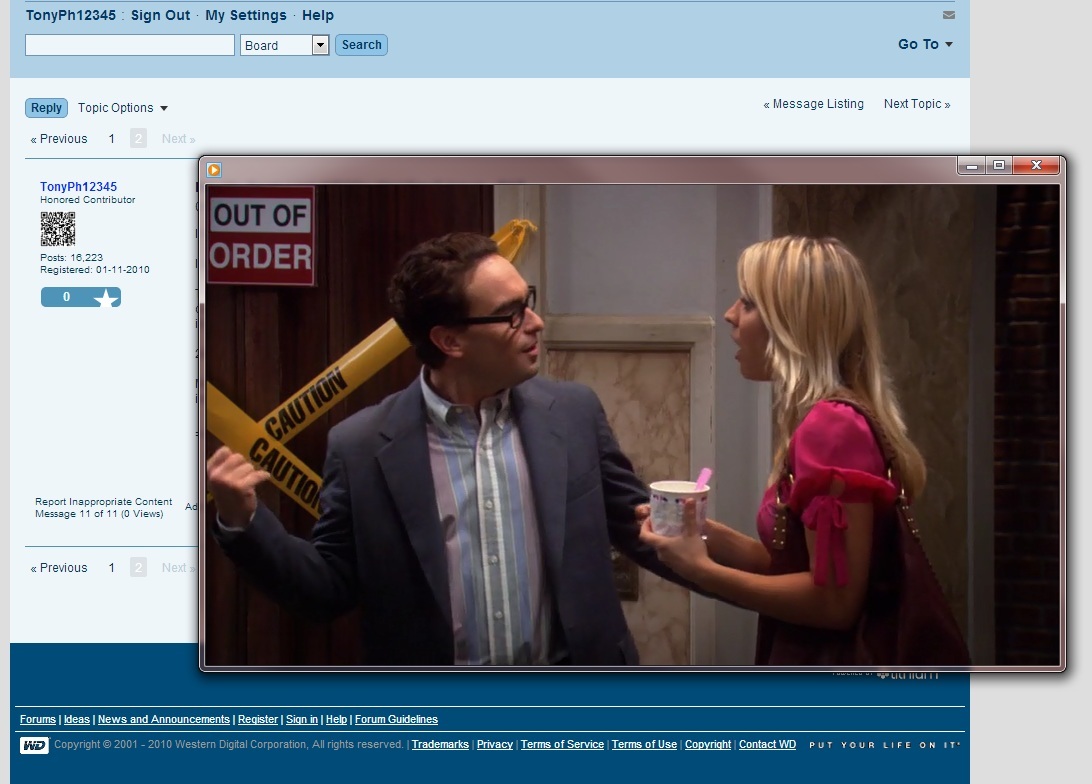The width and height of the screenshot is (1092, 784).
Task: Open the Copyright footer link
Action: point(708,744)
